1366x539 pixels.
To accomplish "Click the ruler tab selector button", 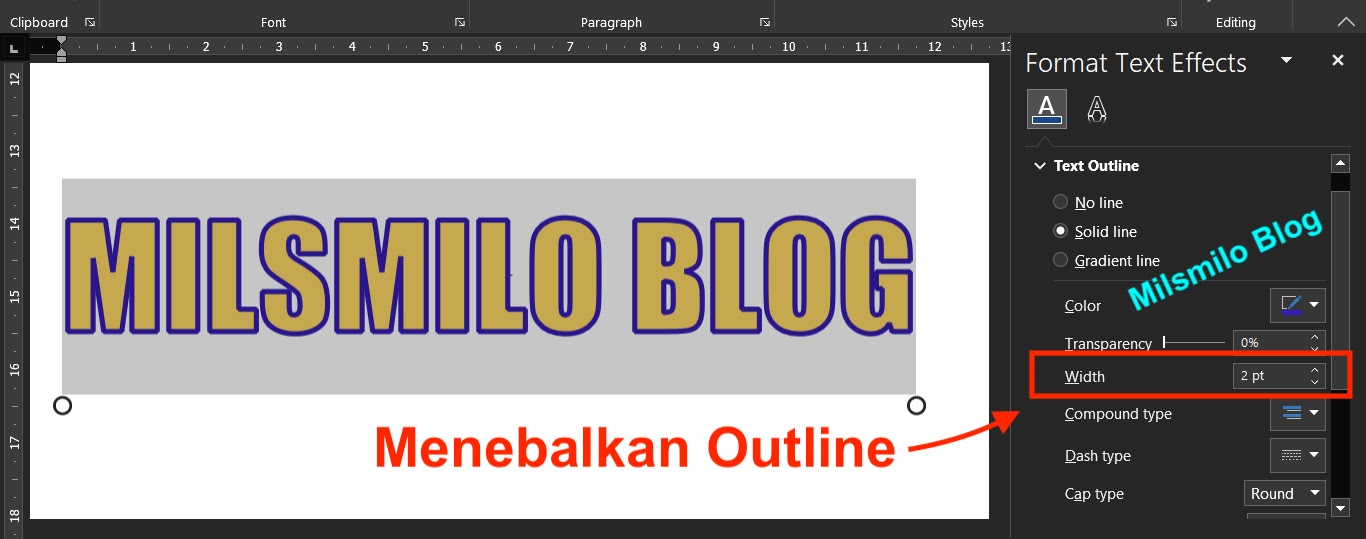I will pos(13,47).
